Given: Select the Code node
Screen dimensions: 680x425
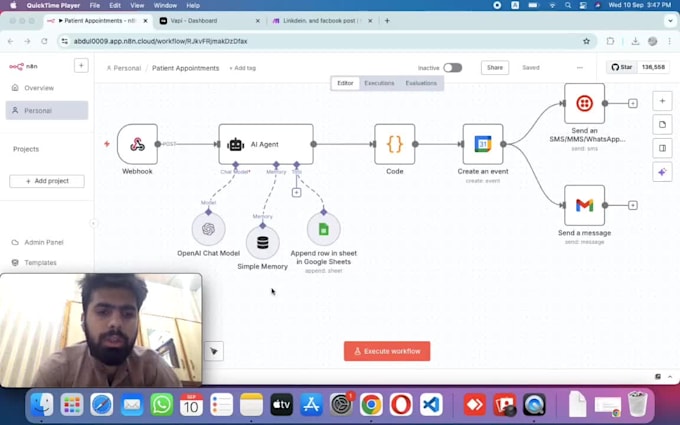Looking at the screenshot, I should (394, 144).
